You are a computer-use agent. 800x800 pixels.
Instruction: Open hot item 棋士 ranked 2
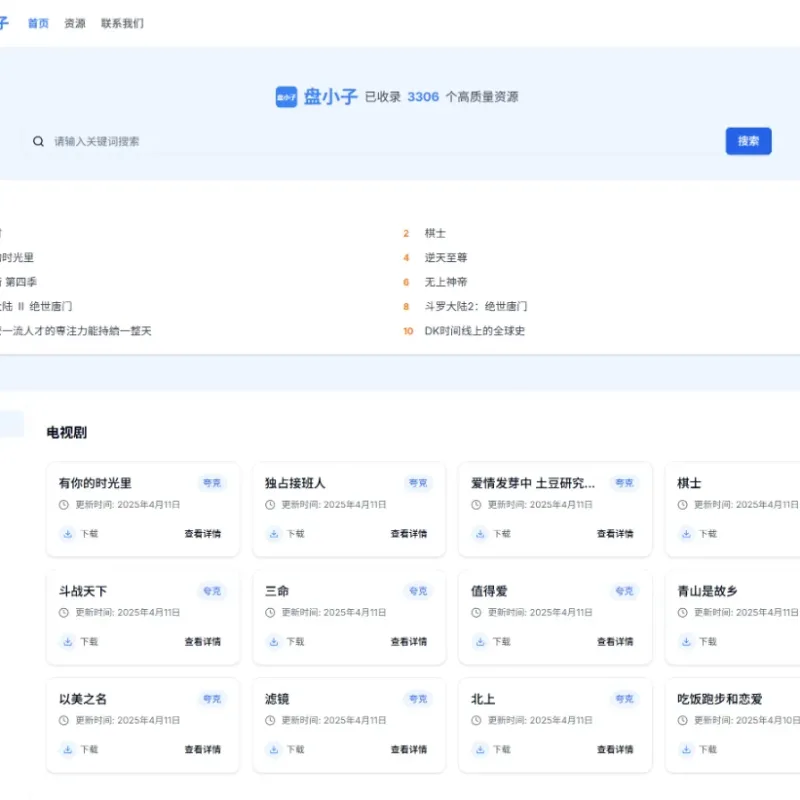(435, 233)
